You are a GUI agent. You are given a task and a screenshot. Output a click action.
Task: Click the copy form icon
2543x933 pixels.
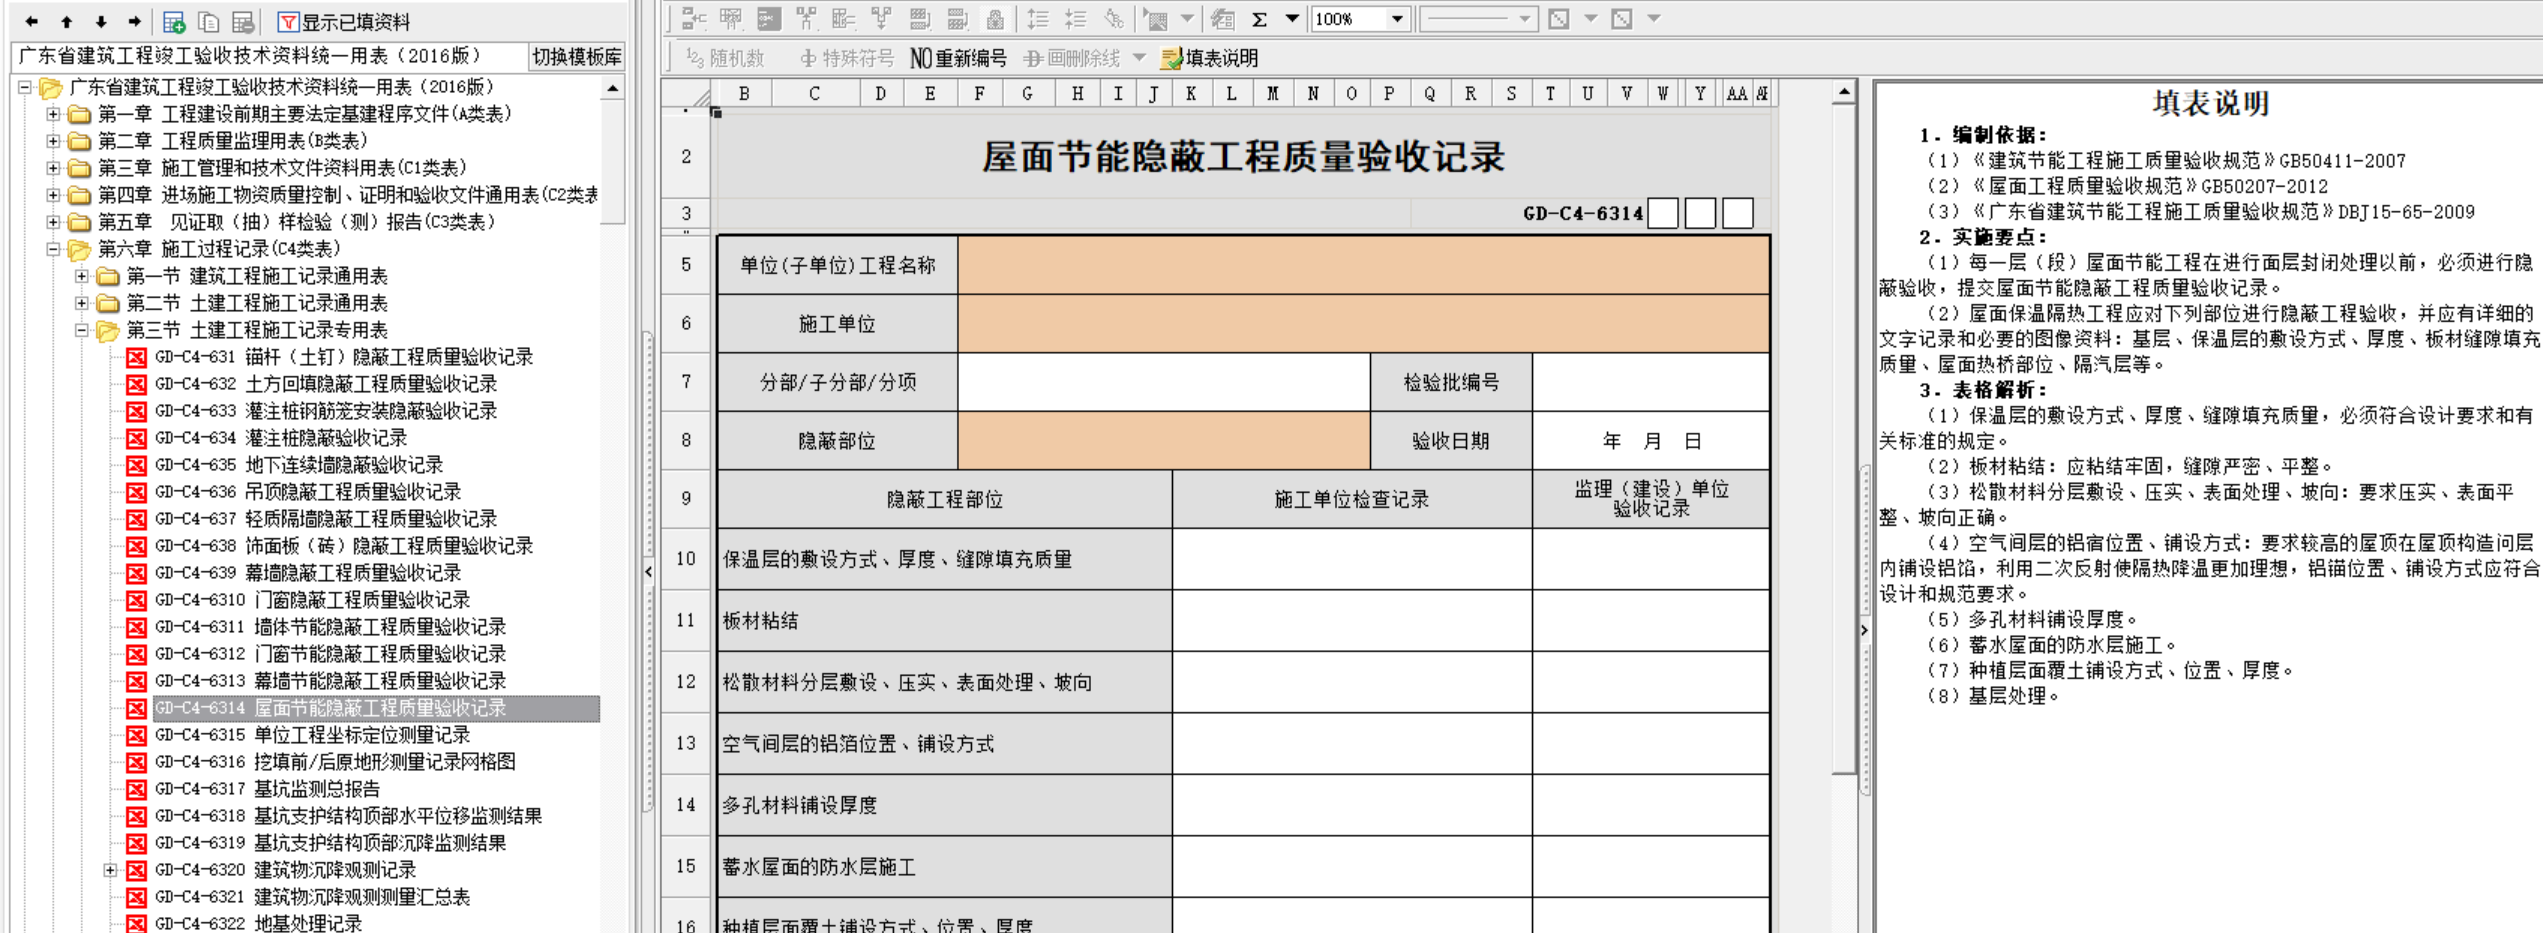click(x=208, y=21)
